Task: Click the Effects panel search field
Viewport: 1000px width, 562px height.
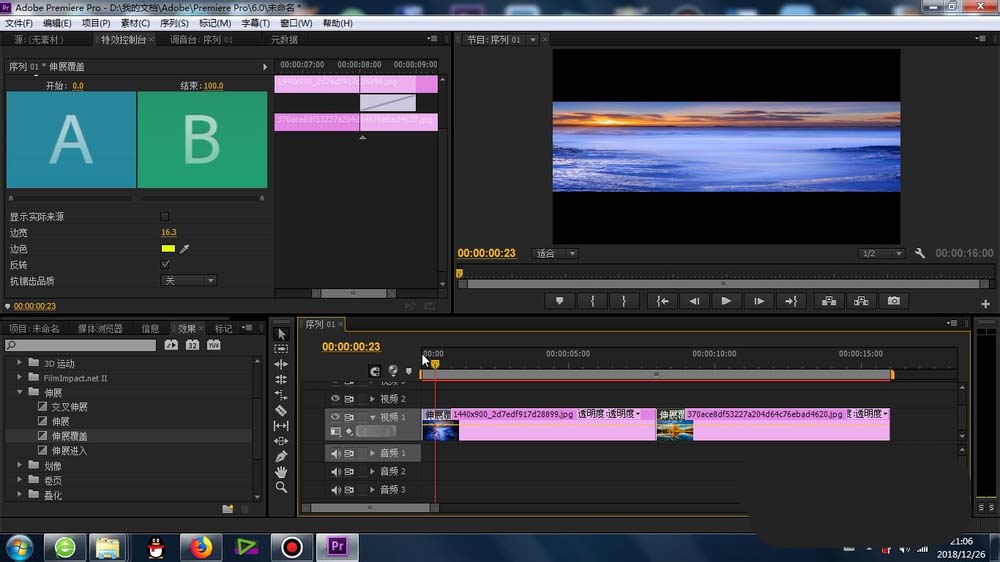Action: point(80,345)
